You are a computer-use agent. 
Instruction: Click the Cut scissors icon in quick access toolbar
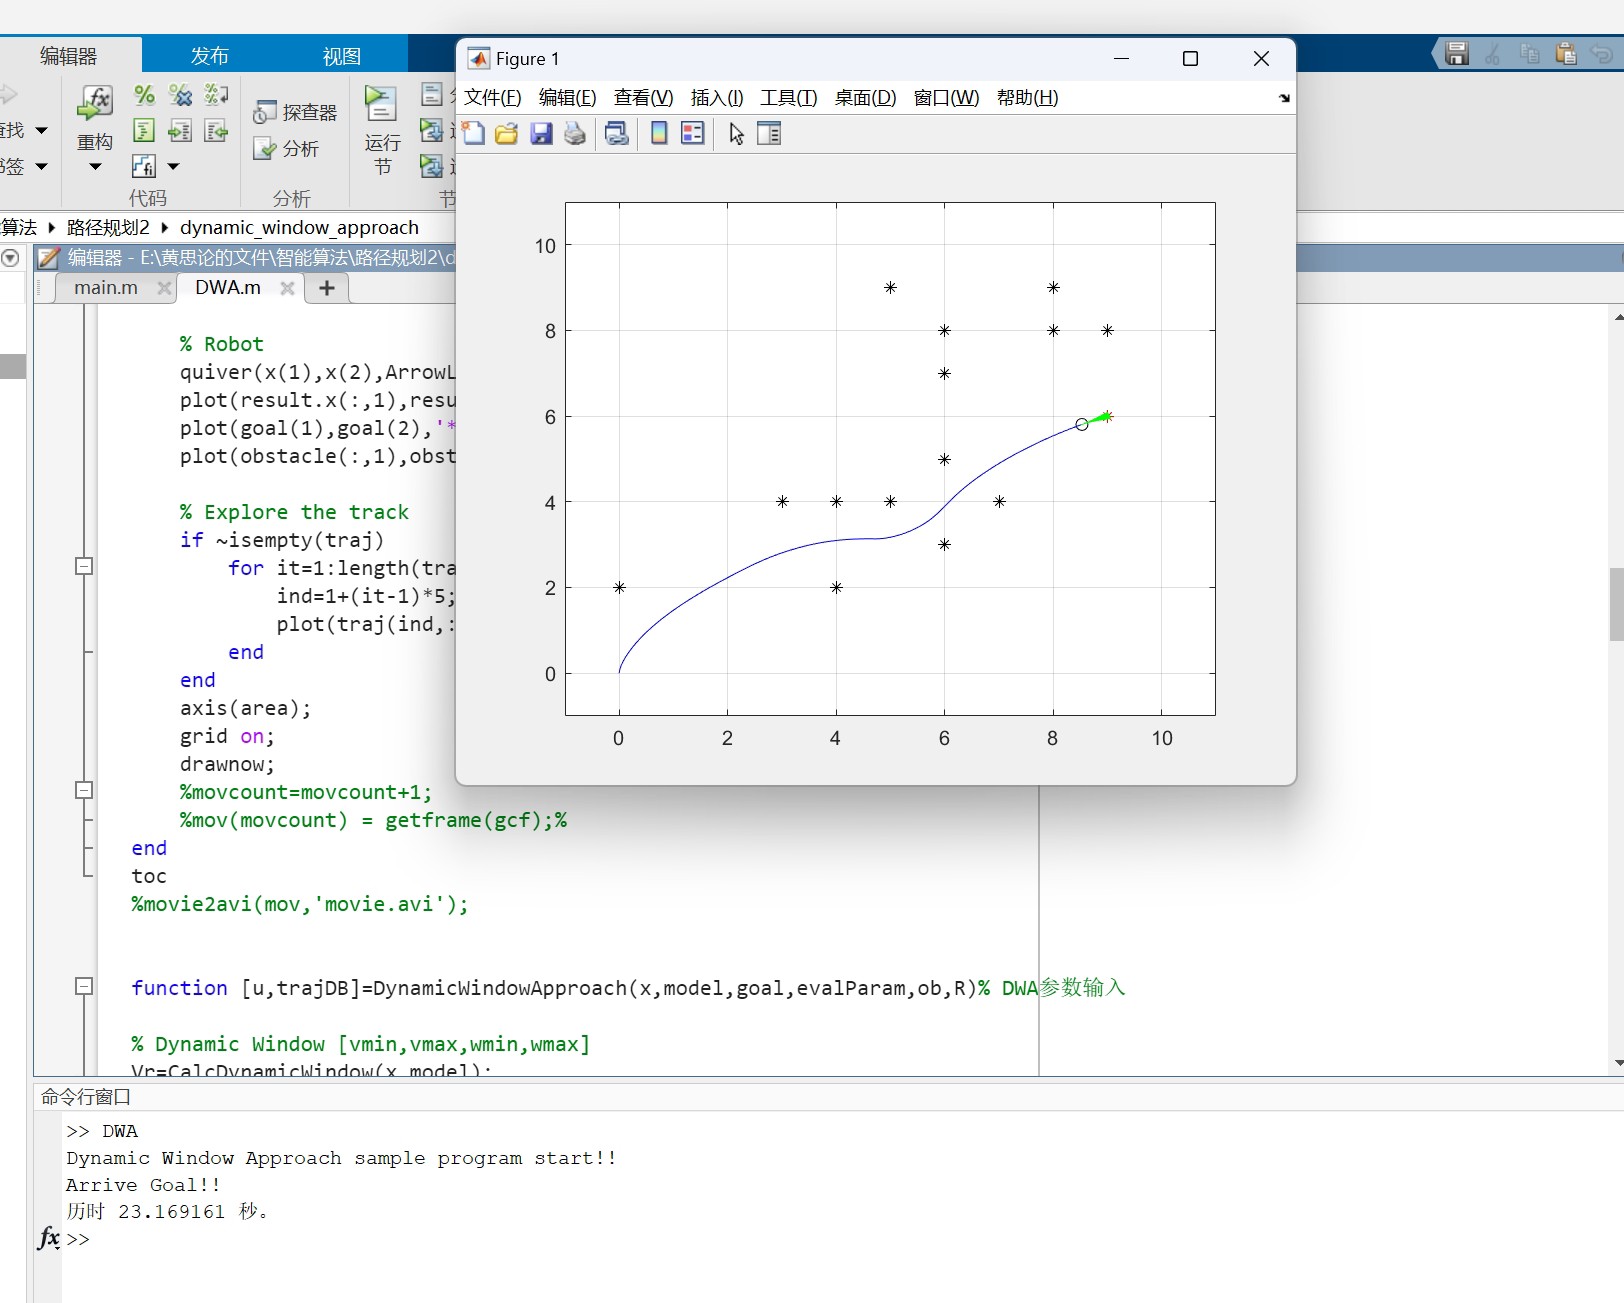1493,54
